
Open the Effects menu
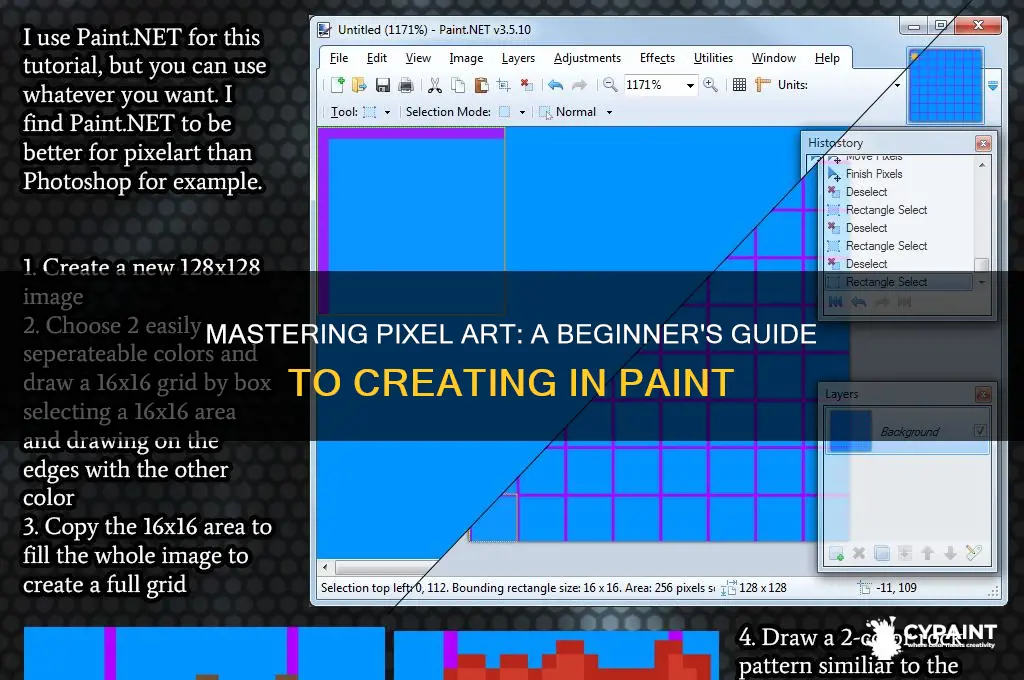(x=657, y=58)
